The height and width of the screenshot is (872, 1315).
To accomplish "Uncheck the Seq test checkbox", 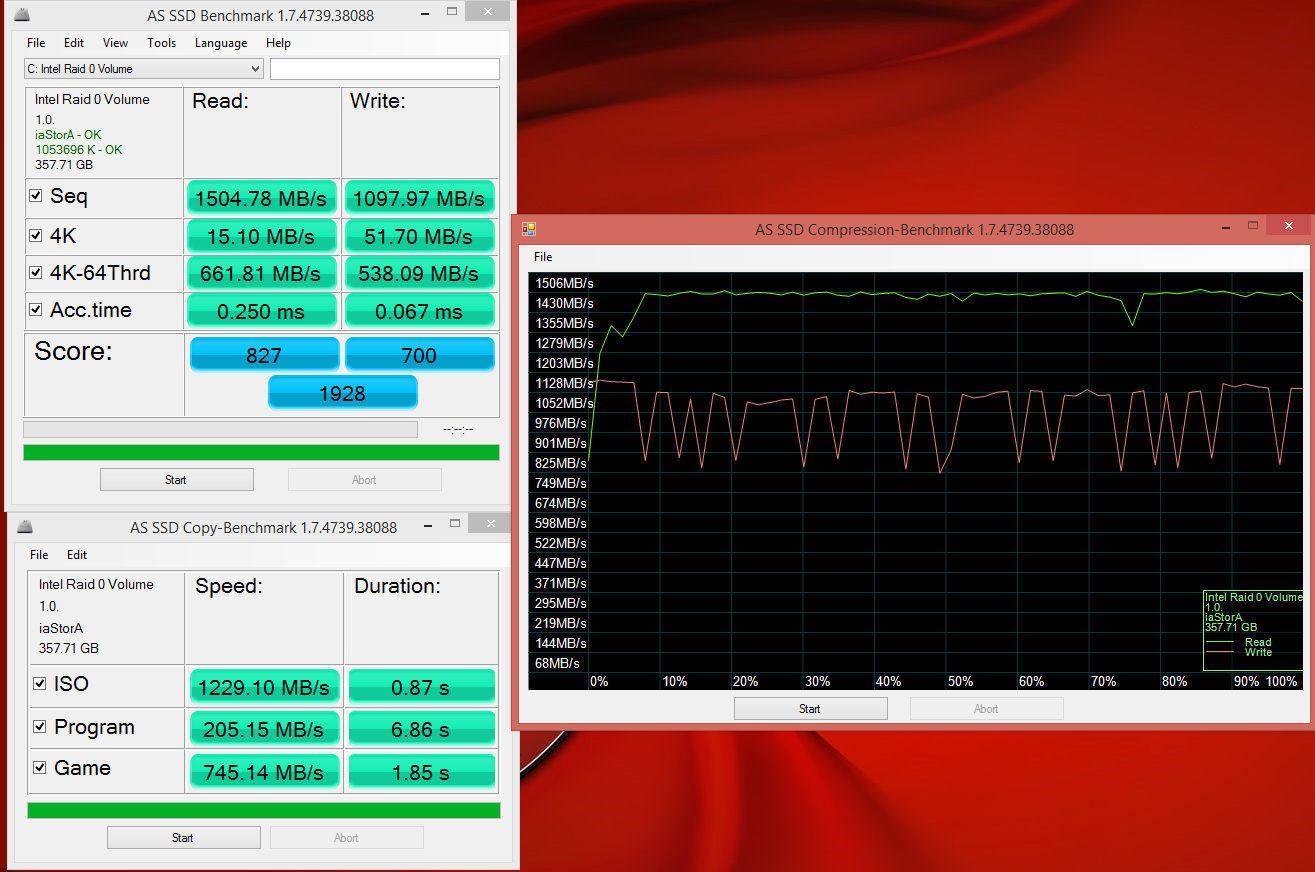I will [36, 197].
